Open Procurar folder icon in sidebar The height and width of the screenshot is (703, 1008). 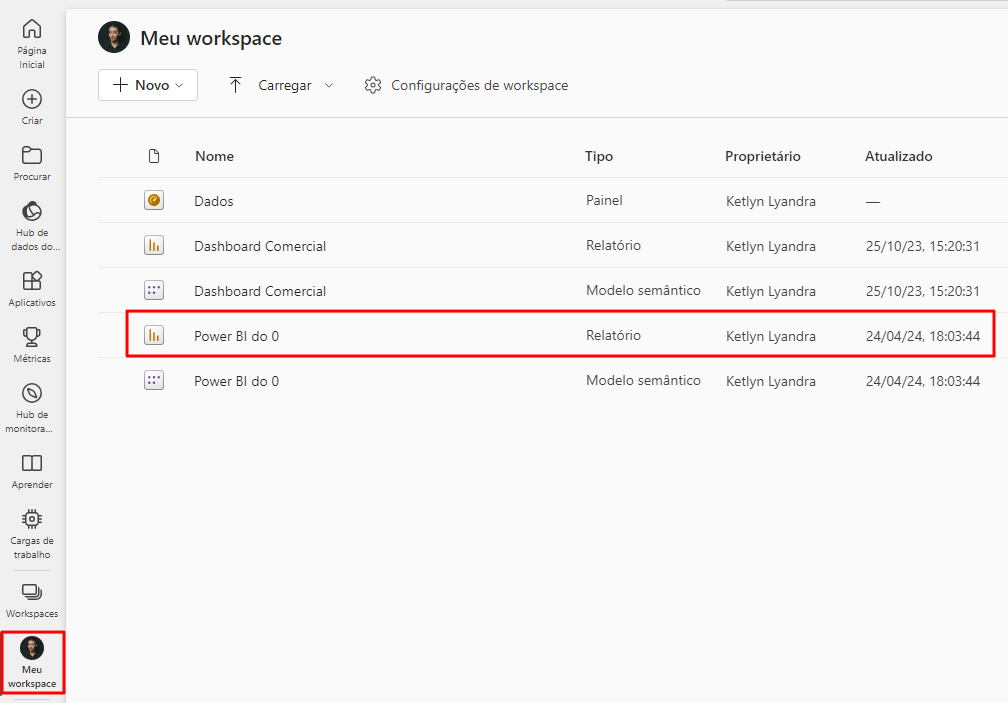click(32, 155)
